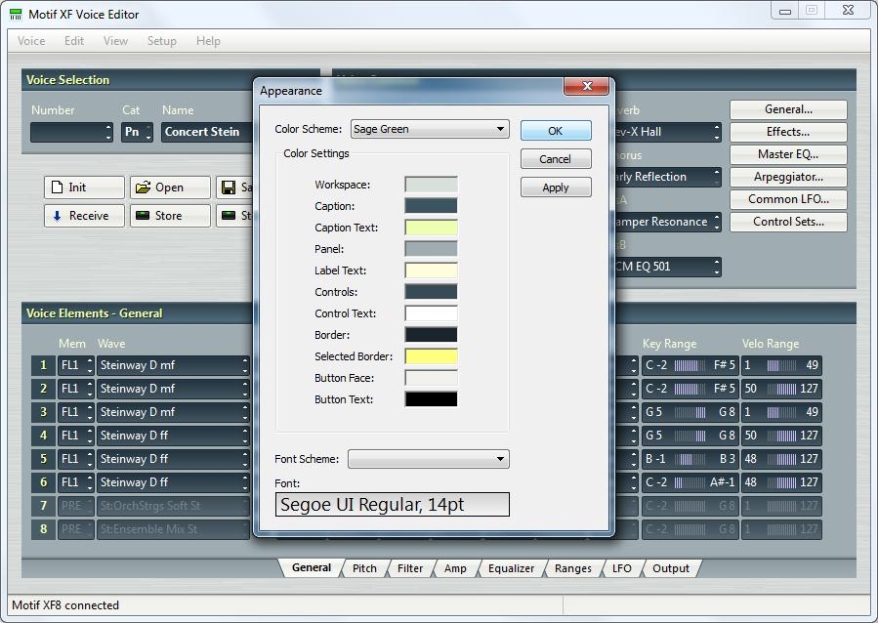
Task: Open the General... settings button
Action: pos(788,110)
